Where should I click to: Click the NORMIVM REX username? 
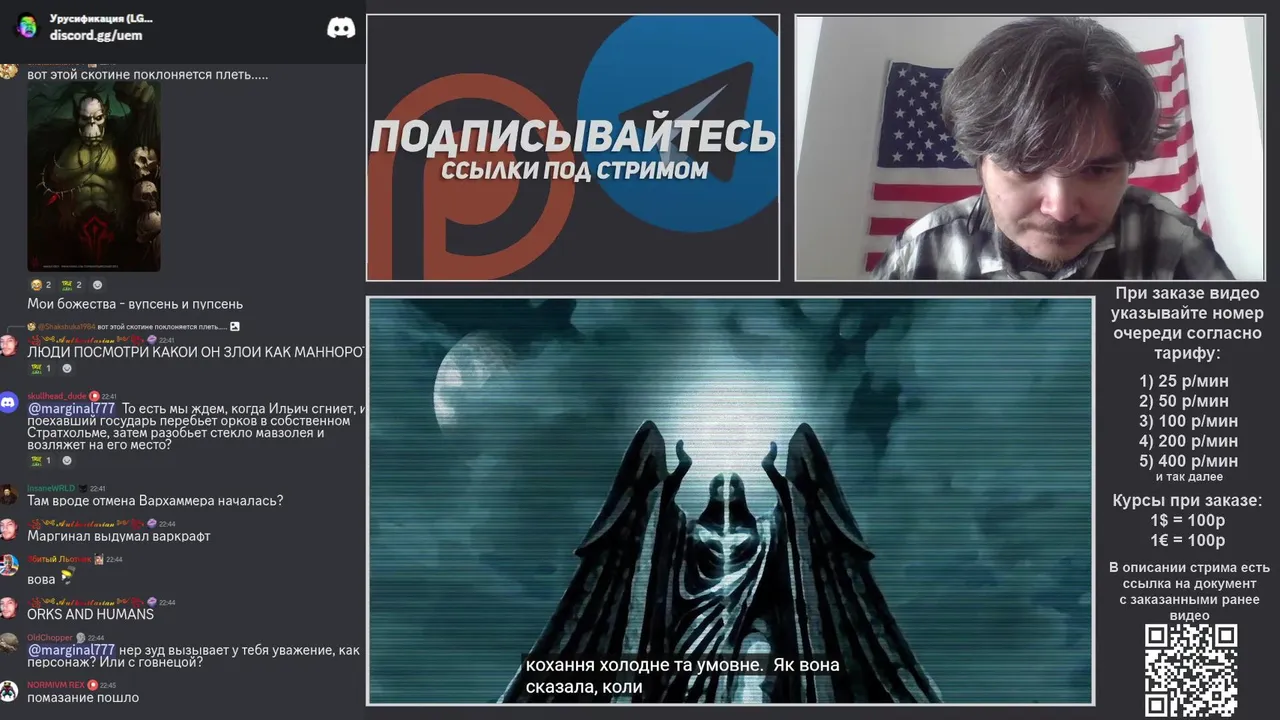click(56, 685)
